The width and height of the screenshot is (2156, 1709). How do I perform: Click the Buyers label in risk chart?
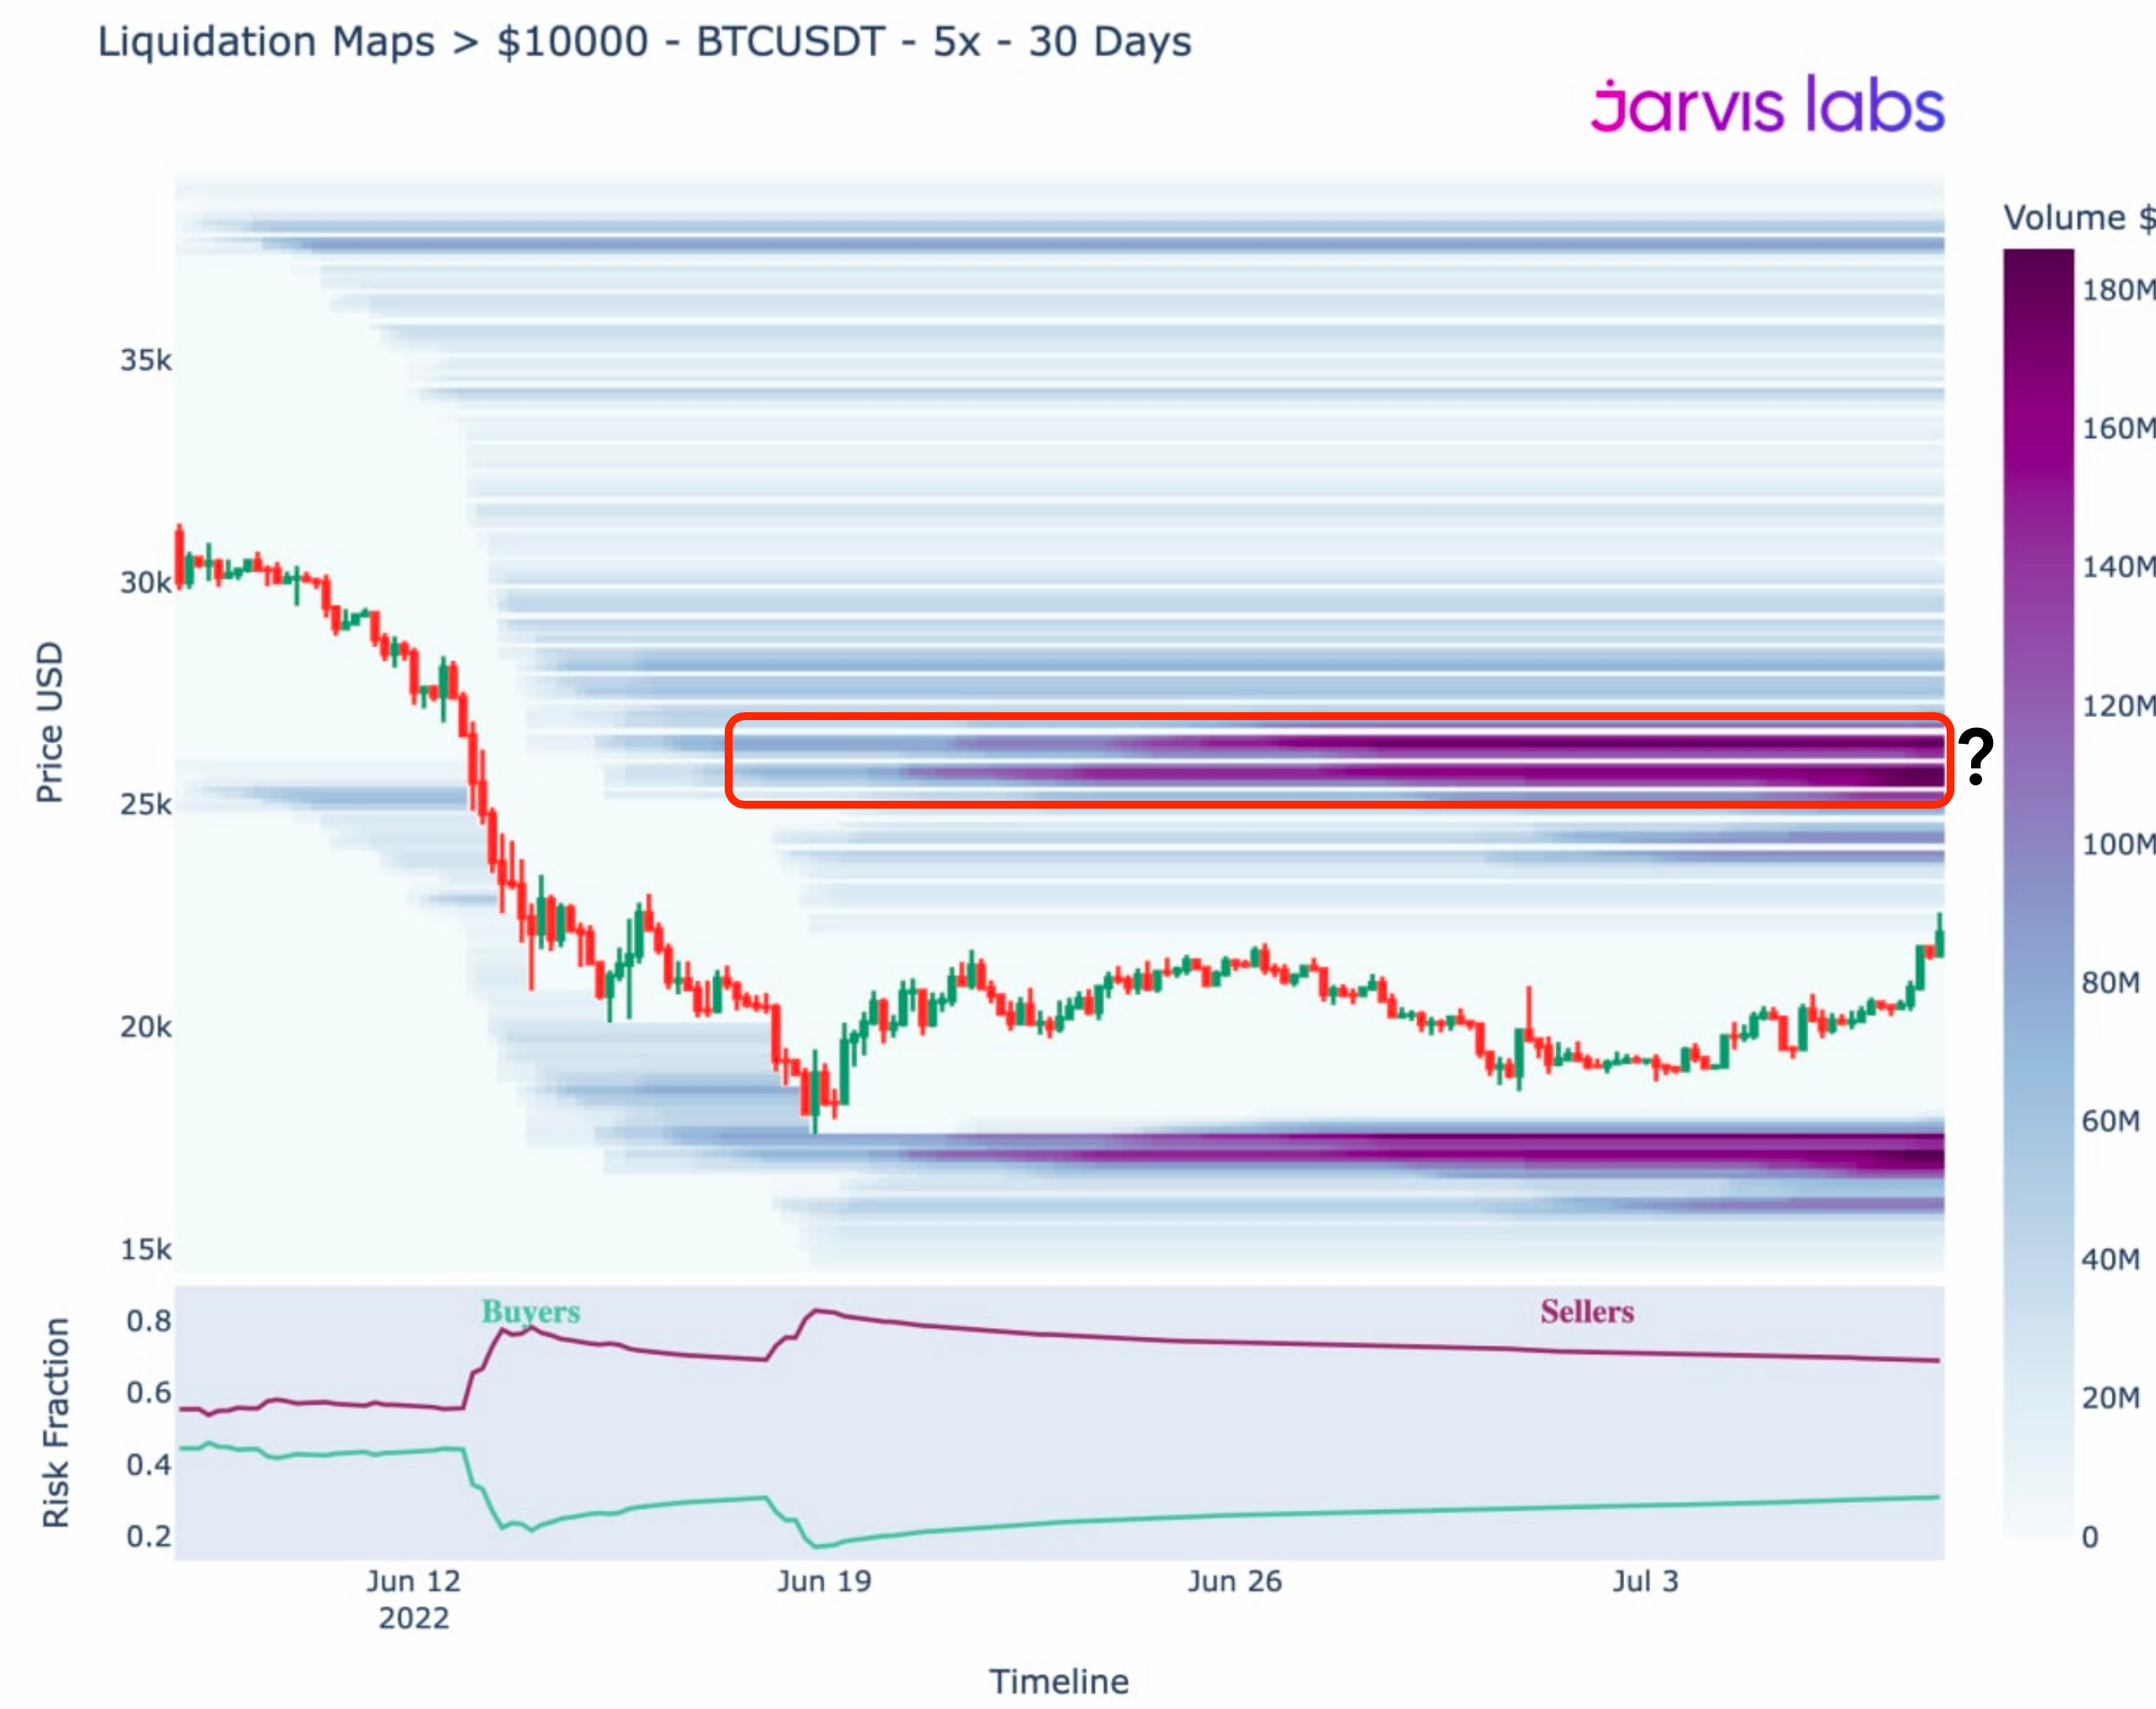530,1311
